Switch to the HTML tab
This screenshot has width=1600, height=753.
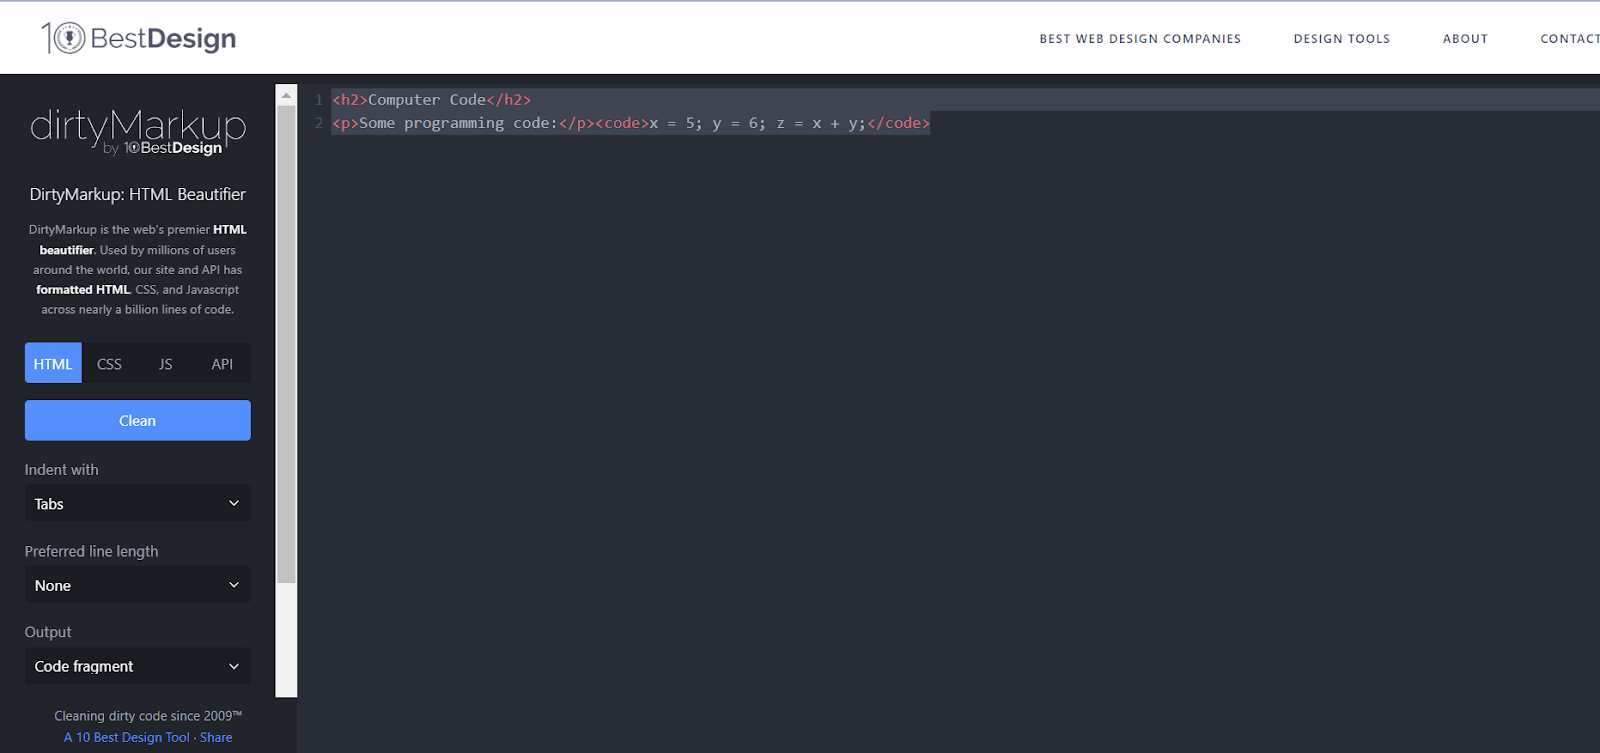(53, 363)
